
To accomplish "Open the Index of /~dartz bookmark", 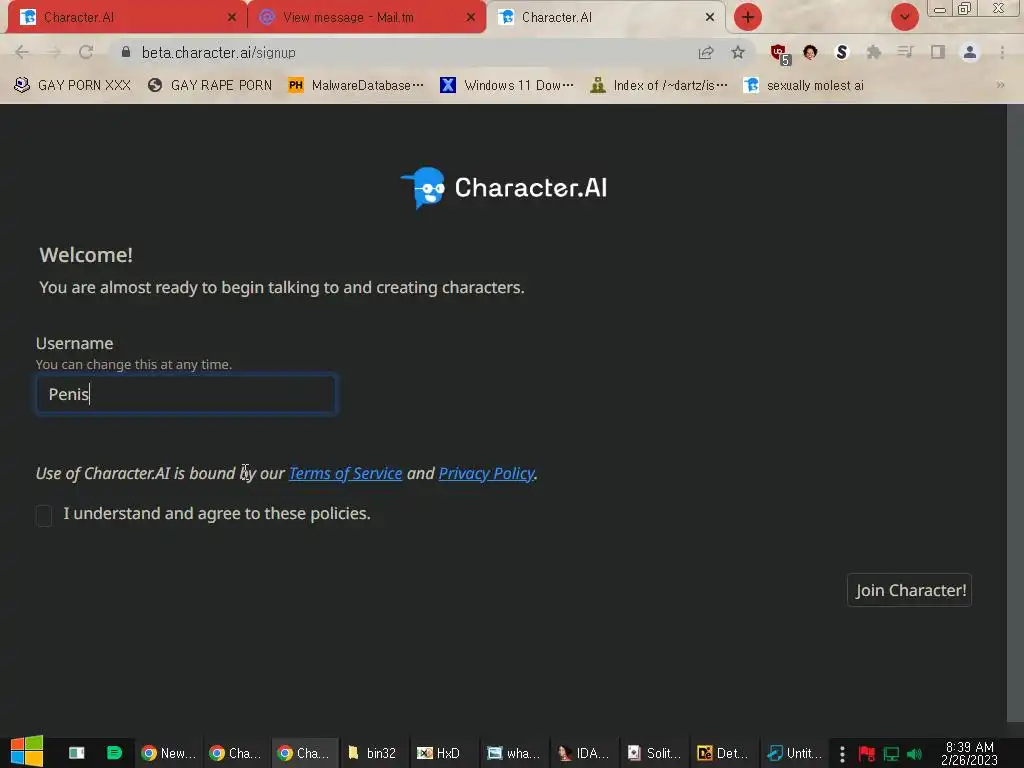I will click(659, 85).
